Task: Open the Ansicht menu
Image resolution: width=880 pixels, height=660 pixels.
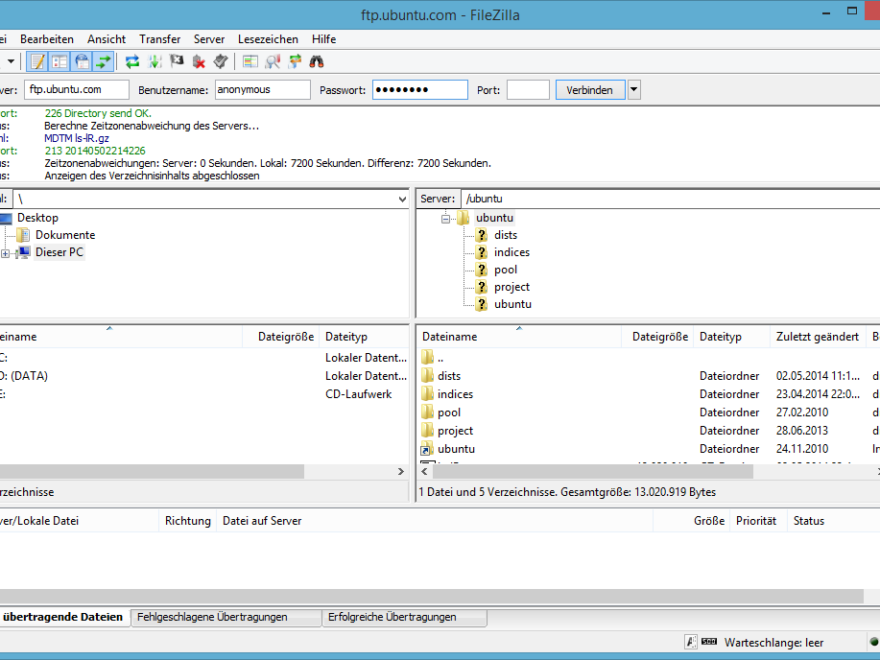Action: point(106,39)
